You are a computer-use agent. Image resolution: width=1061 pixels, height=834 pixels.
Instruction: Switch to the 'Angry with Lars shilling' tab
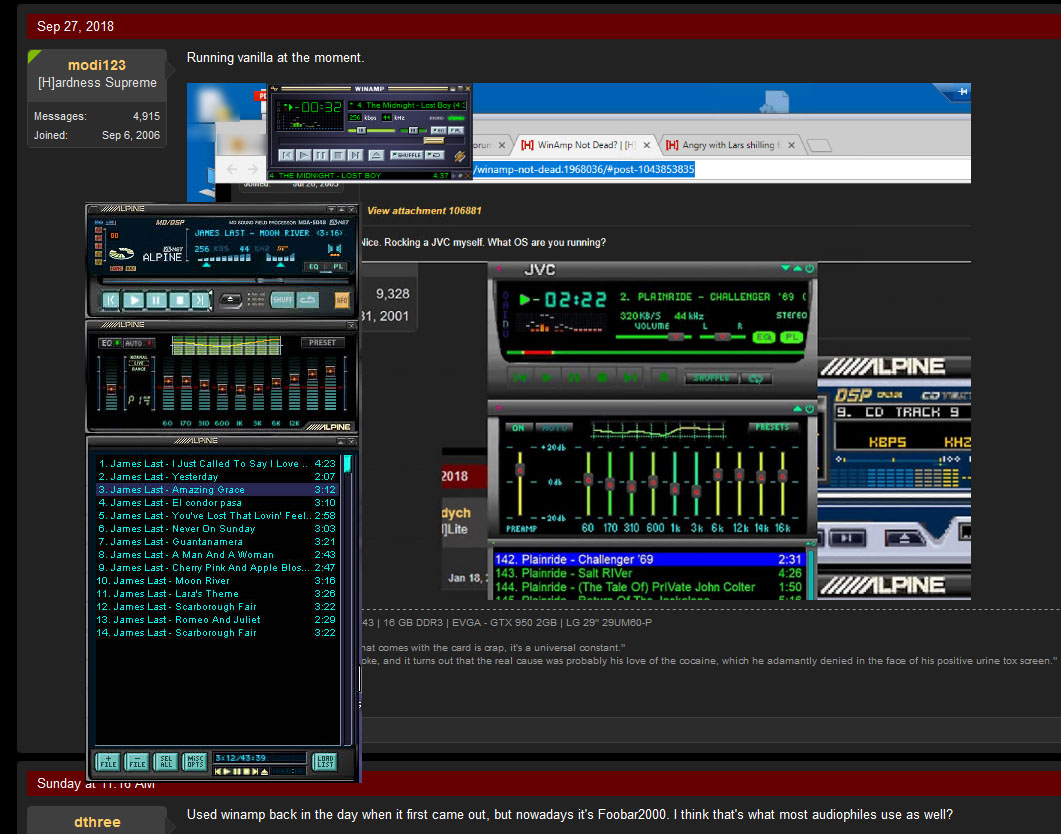tap(730, 146)
